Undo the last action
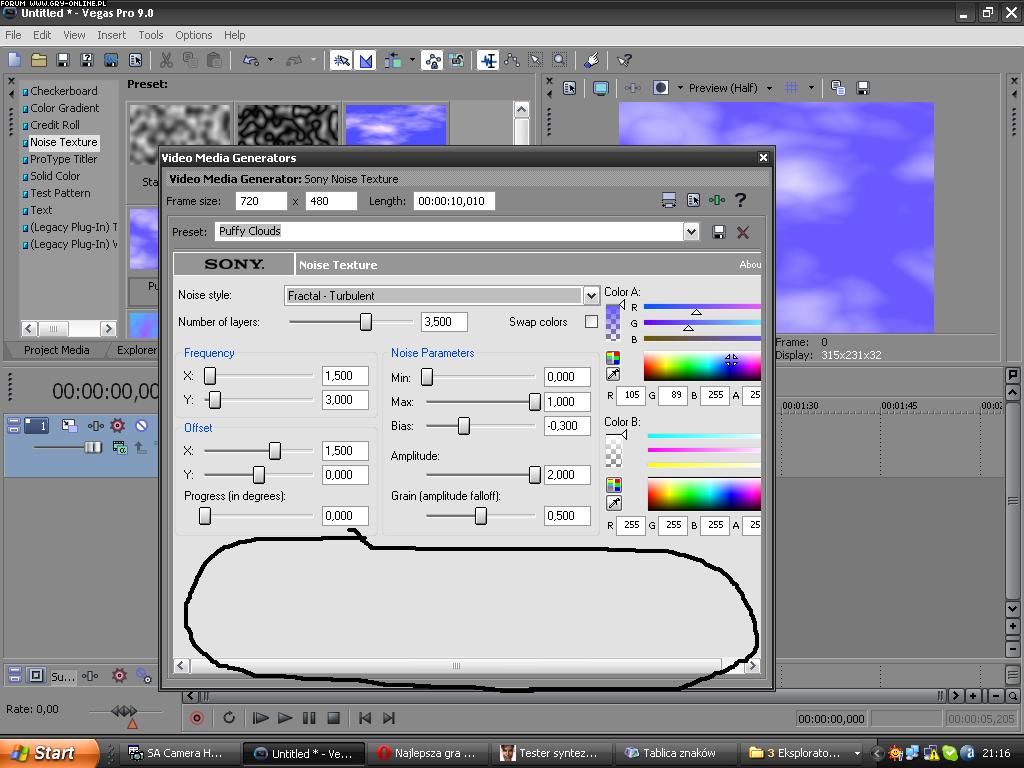 click(x=251, y=61)
